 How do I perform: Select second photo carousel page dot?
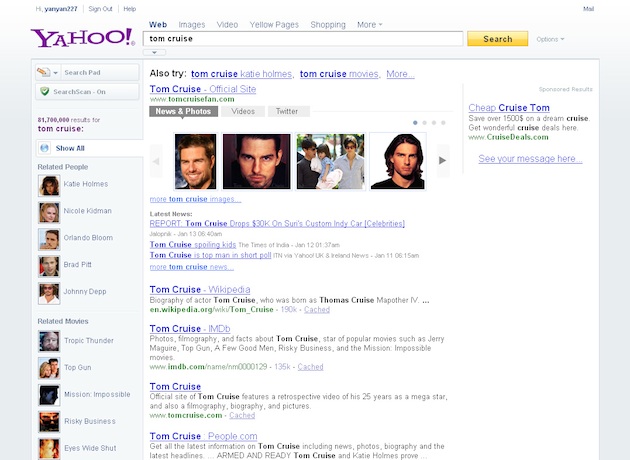(424, 123)
